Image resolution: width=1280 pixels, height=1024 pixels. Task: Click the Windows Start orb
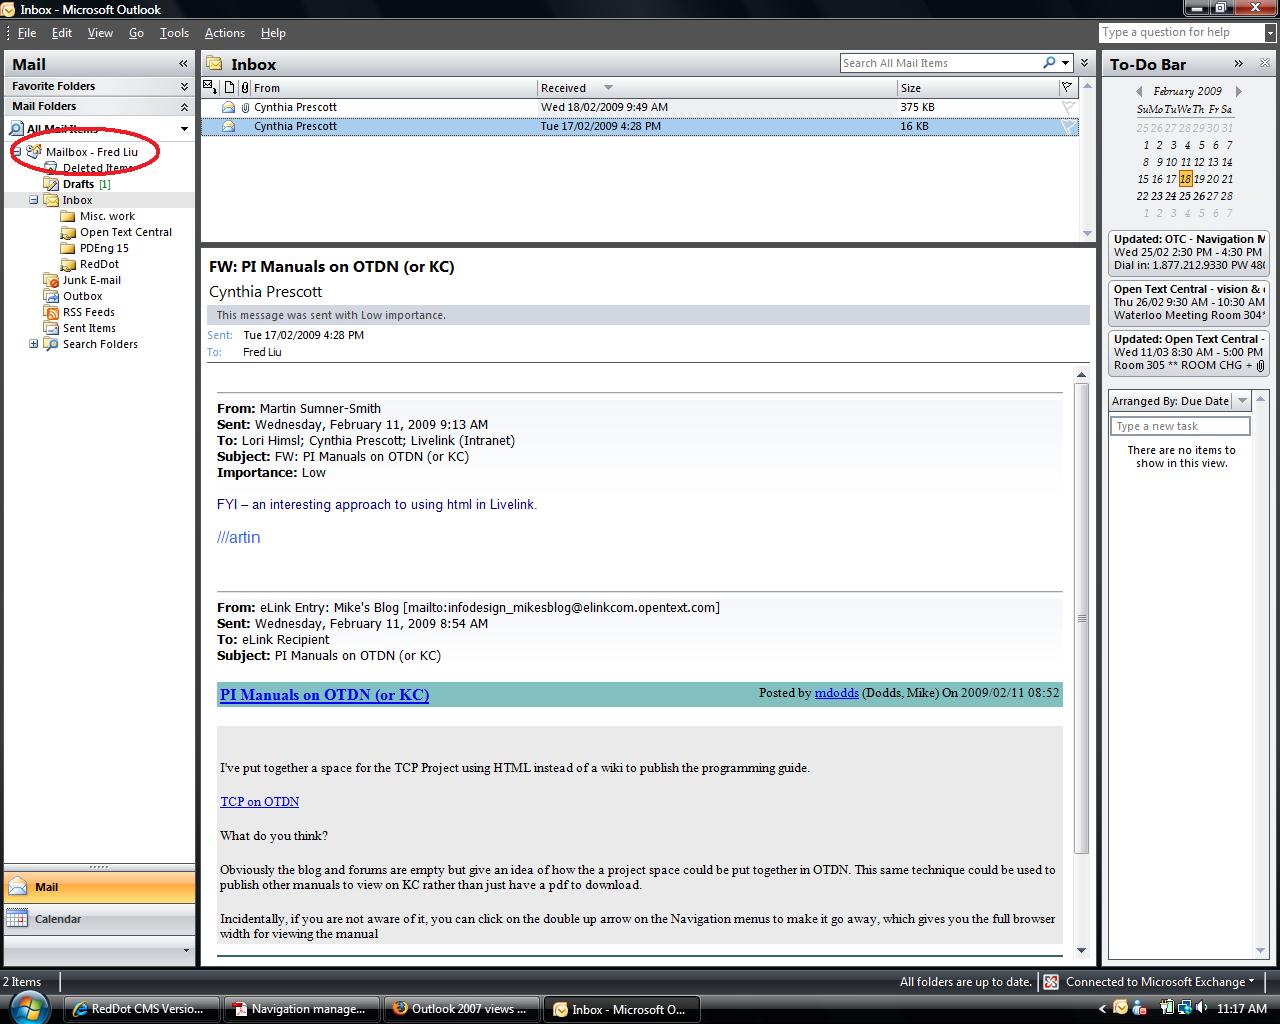(30, 1007)
